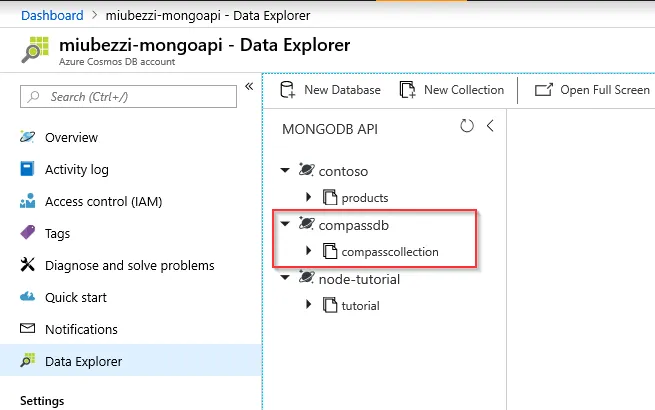Click the Notifications envelope icon
Screen dimensions: 655x410
28,328
